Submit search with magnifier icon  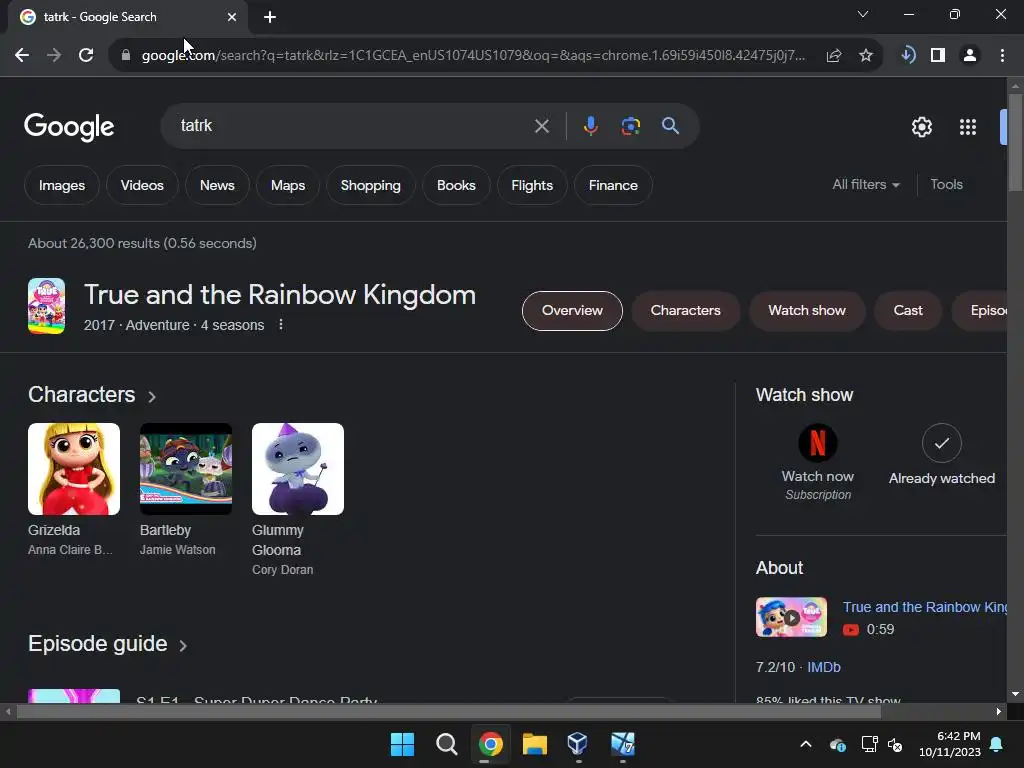[x=671, y=125]
